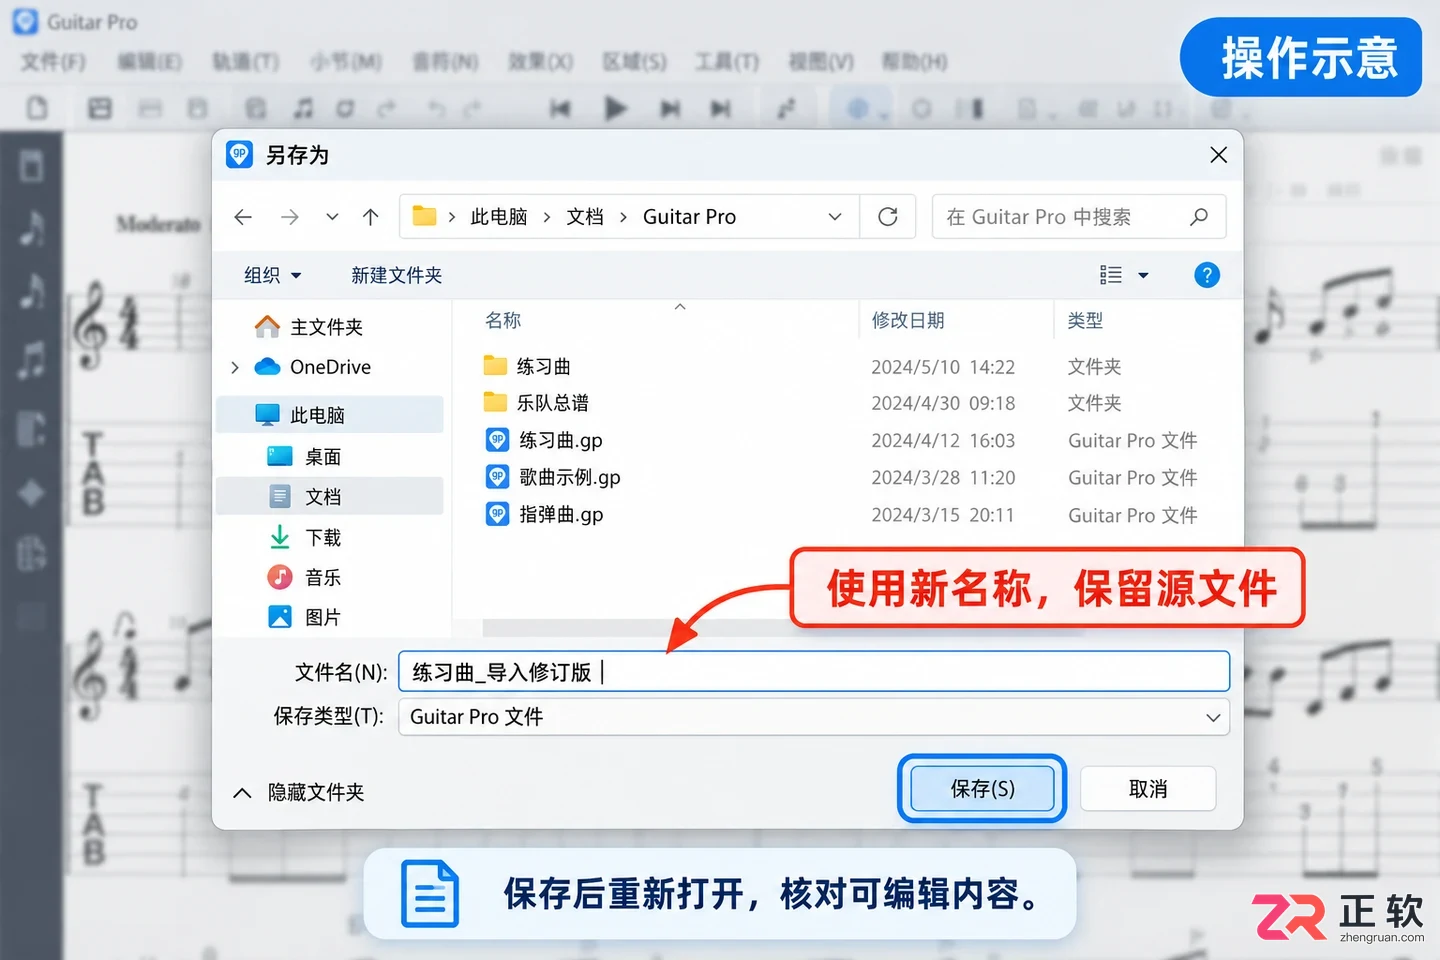Image resolution: width=1440 pixels, height=960 pixels.
Task: Sort by 修改日期 column header
Action: [x=908, y=320]
